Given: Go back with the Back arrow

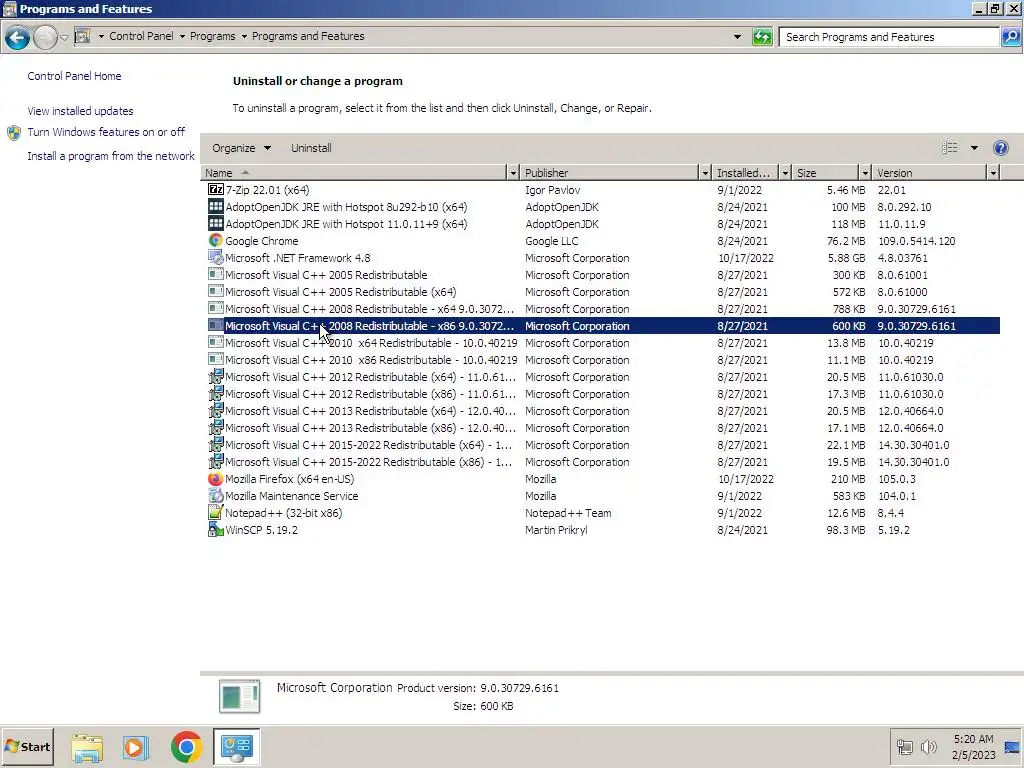Looking at the screenshot, I should [x=18, y=37].
